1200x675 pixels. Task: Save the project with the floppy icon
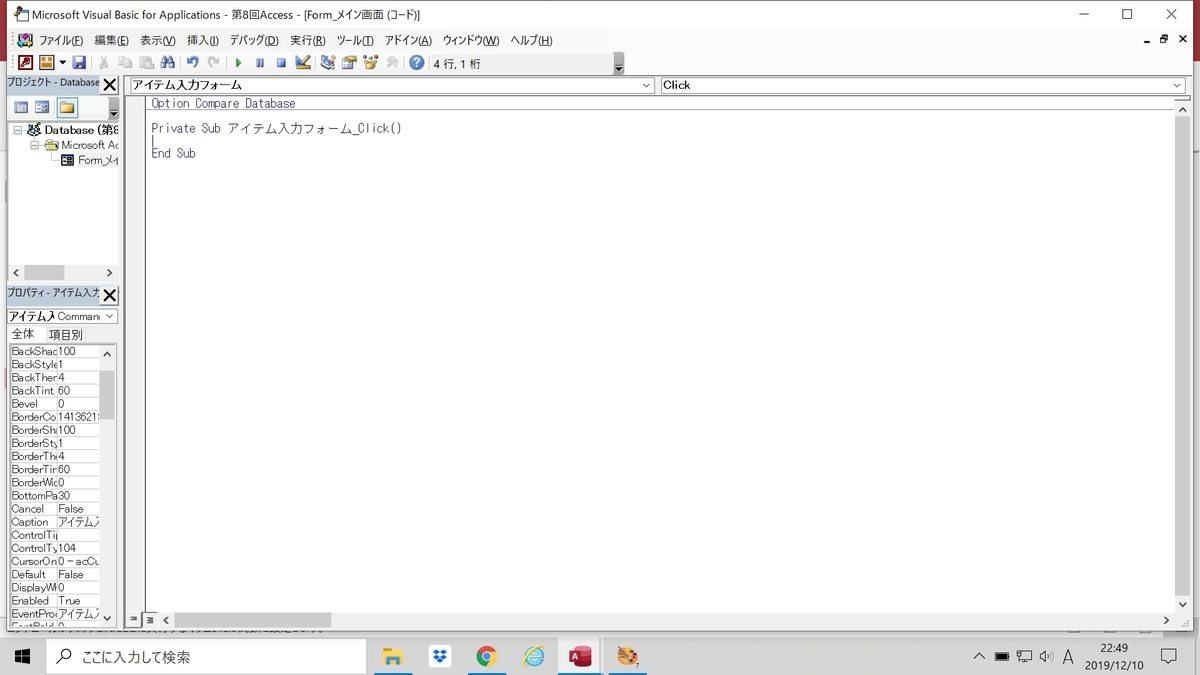click(x=79, y=63)
